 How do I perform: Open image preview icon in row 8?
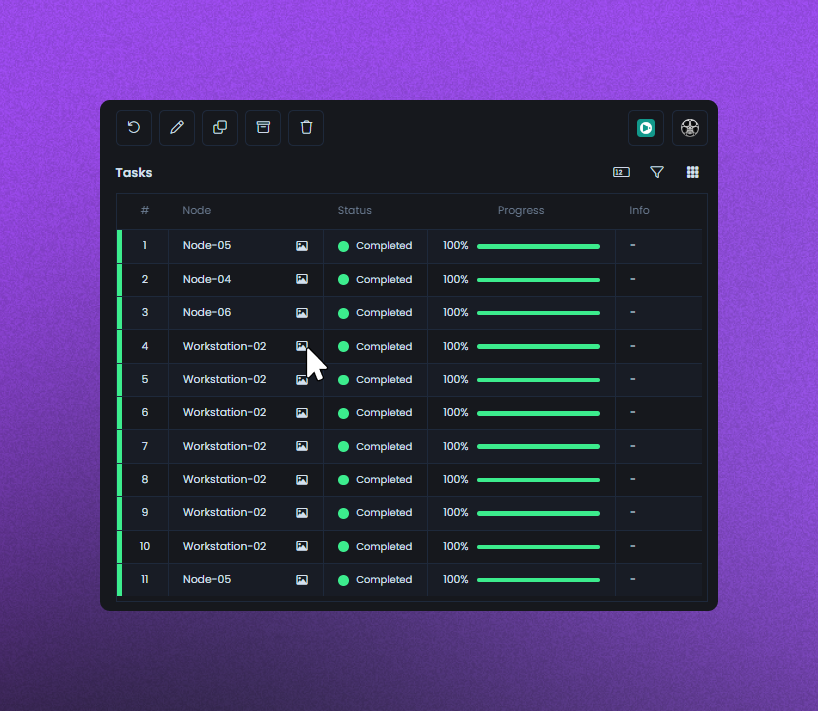click(x=302, y=479)
